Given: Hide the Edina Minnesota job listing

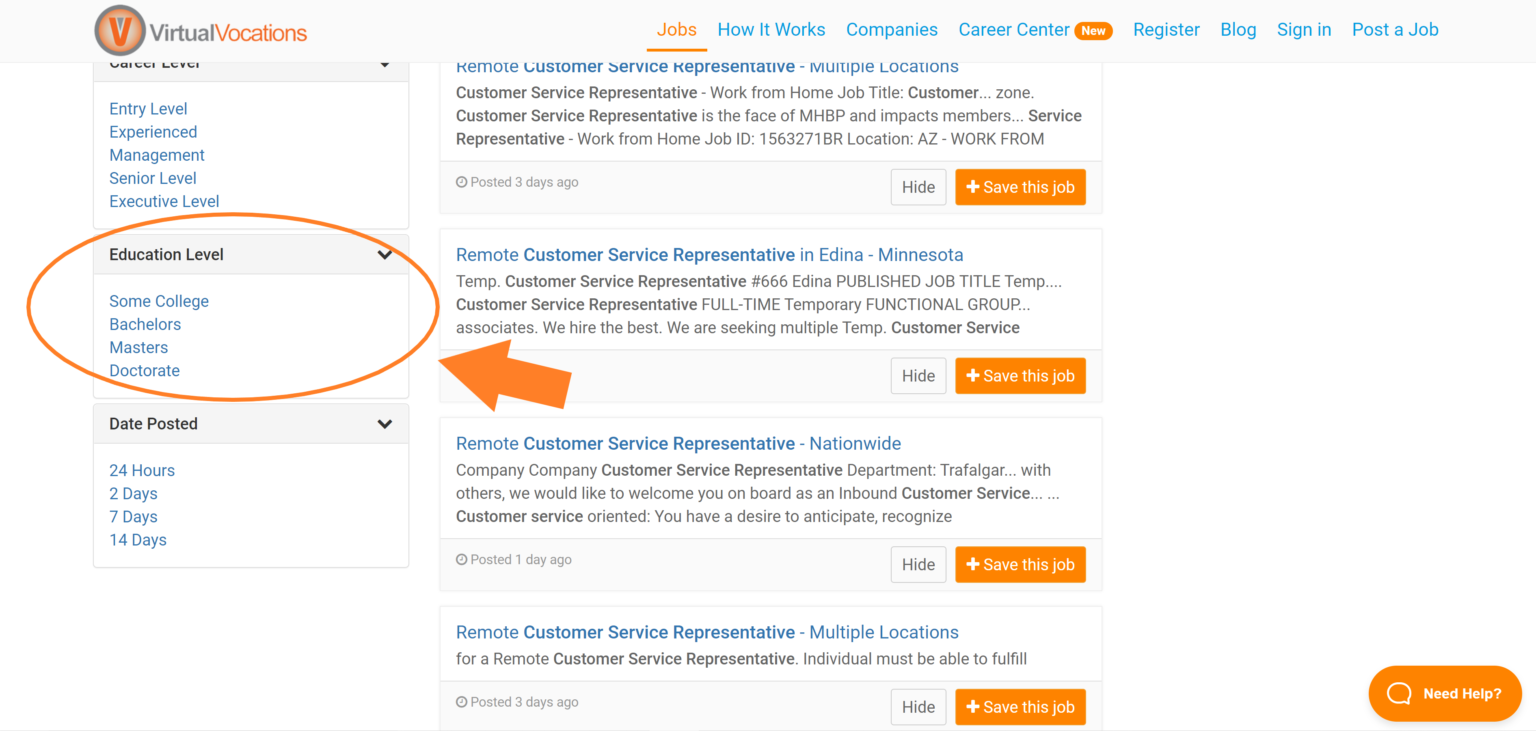Looking at the screenshot, I should [x=917, y=375].
